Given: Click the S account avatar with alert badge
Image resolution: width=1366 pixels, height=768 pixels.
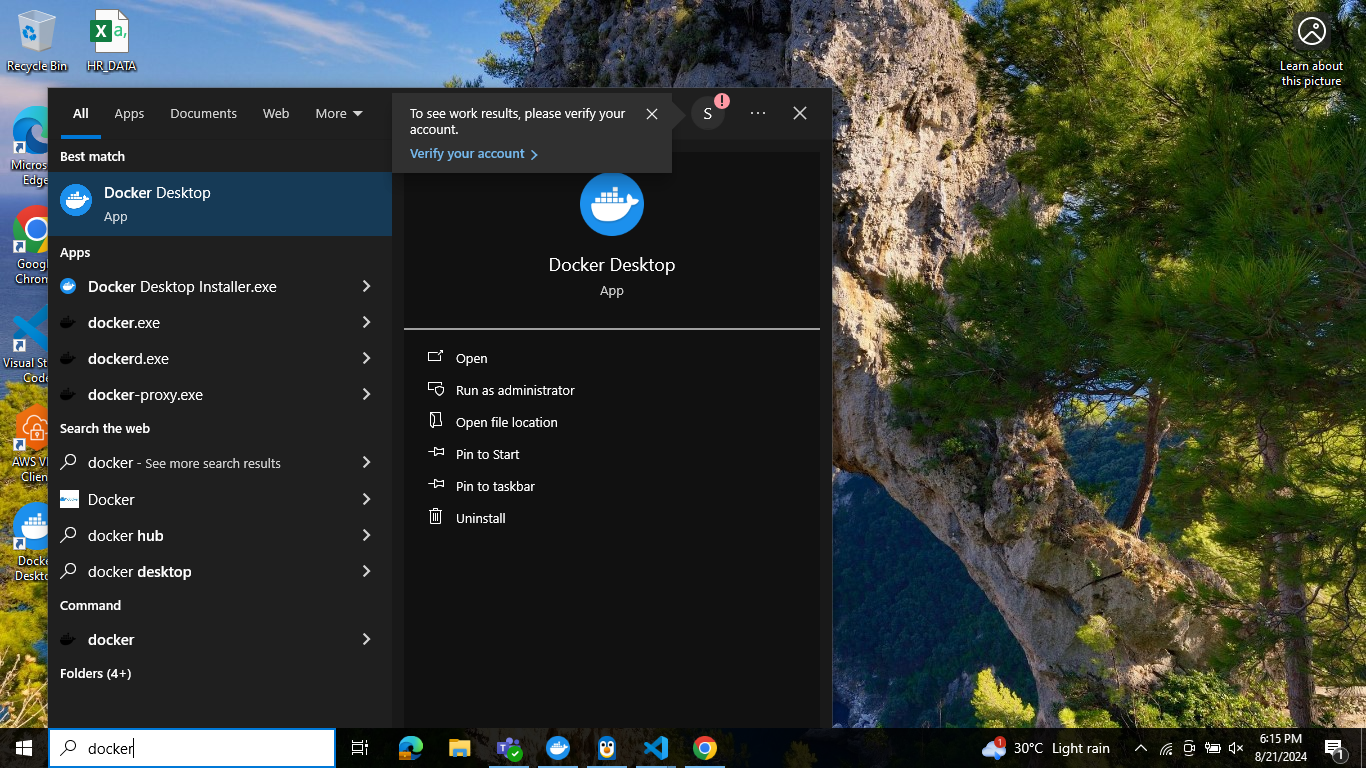Looking at the screenshot, I should click(708, 113).
